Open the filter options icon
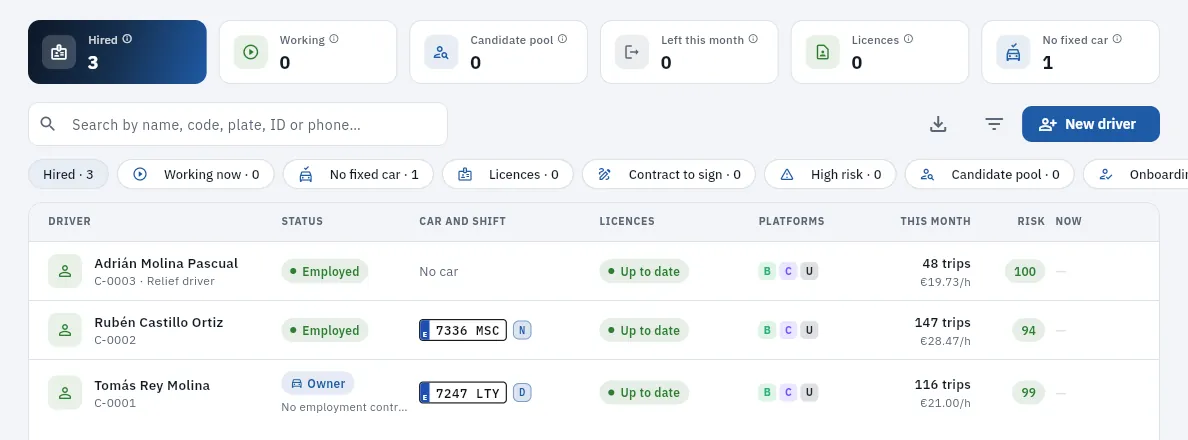This screenshot has height=440, width=1188. [x=994, y=124]
